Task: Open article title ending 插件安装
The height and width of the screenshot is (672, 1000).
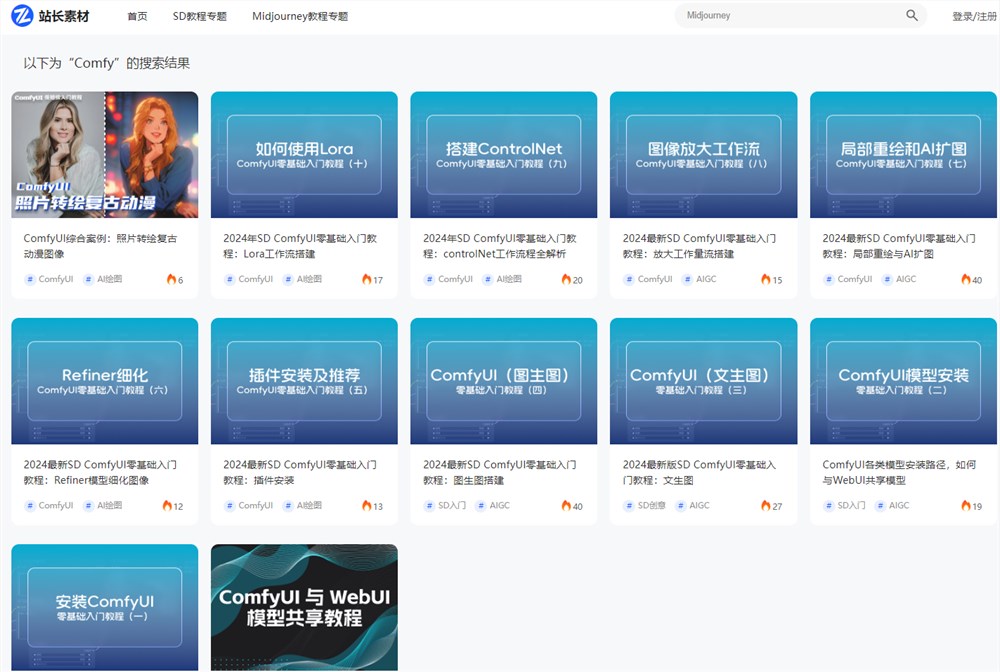Action: pos(300,472)
